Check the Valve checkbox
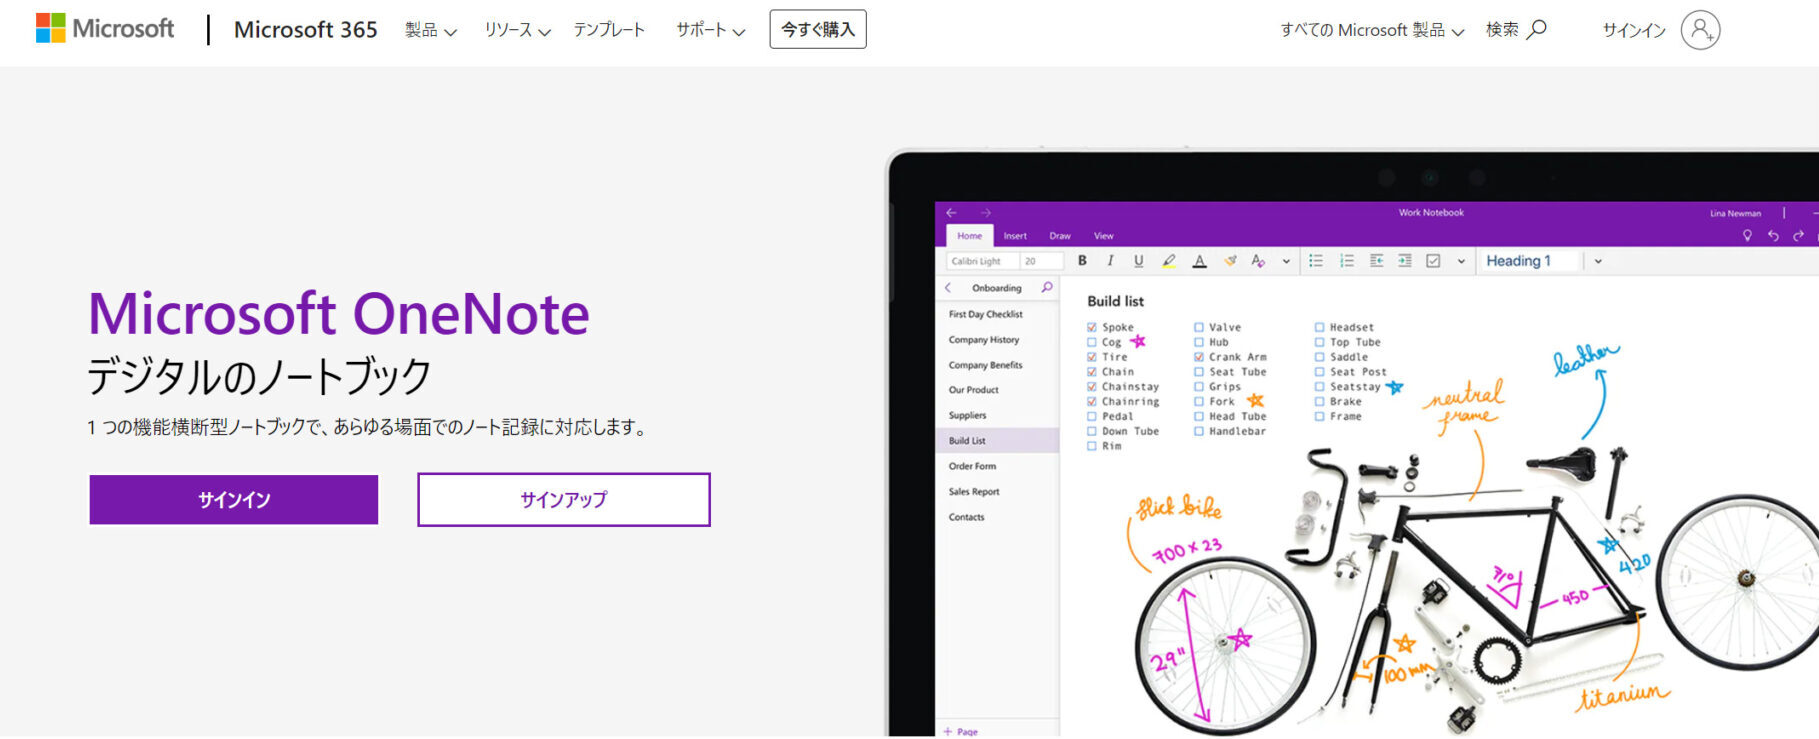 [1199, 327]
